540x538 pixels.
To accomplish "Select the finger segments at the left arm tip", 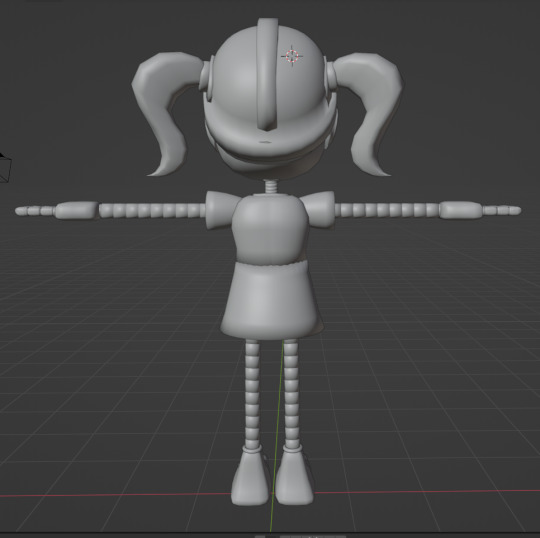I will (35, 210).
